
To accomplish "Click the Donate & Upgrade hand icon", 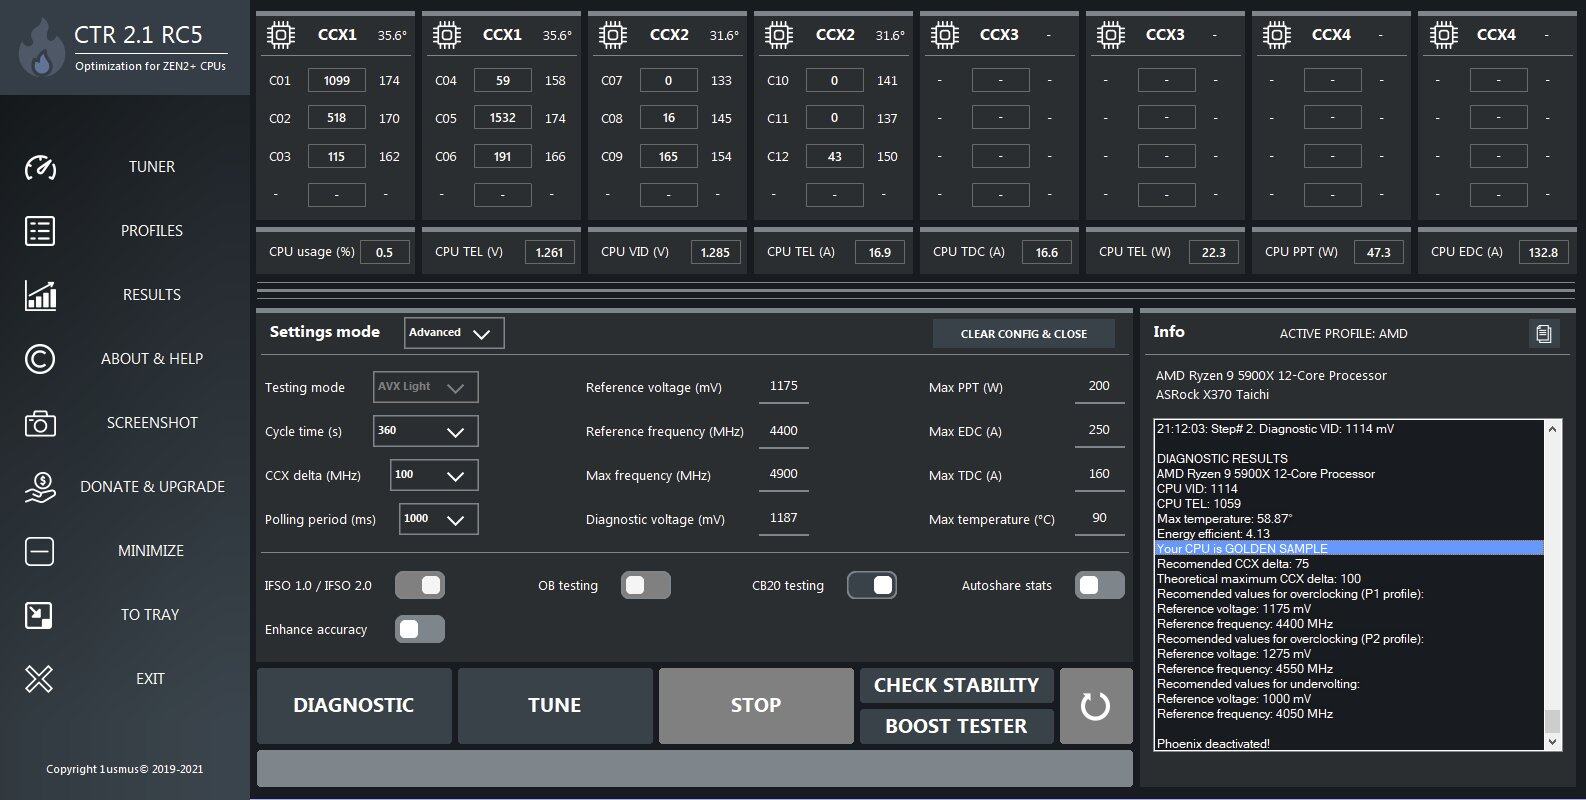I will (x=40, y=487).
